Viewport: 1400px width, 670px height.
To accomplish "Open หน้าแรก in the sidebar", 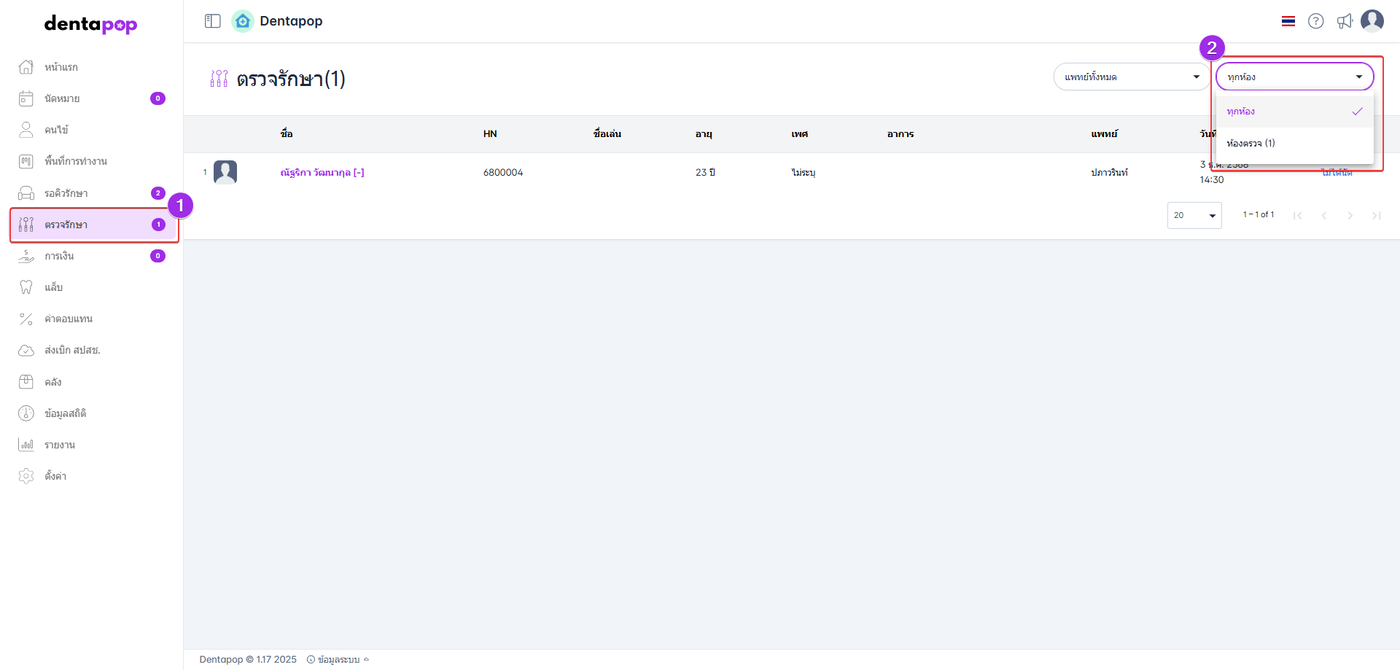I will tap(61, 67).
